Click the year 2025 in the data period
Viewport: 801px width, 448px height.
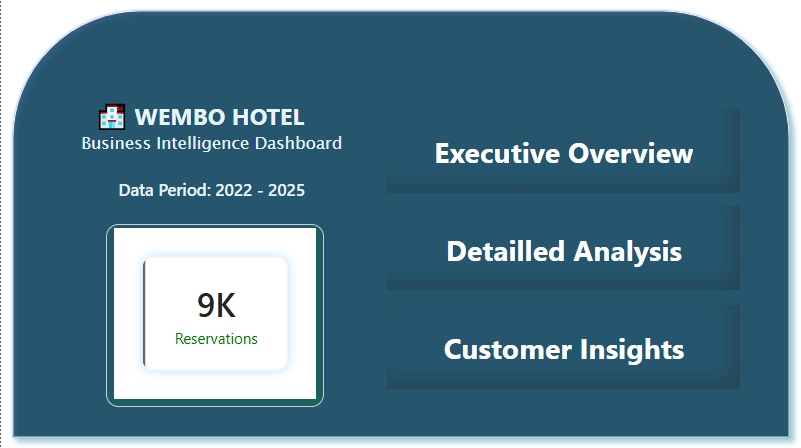(x=287, y=190)
